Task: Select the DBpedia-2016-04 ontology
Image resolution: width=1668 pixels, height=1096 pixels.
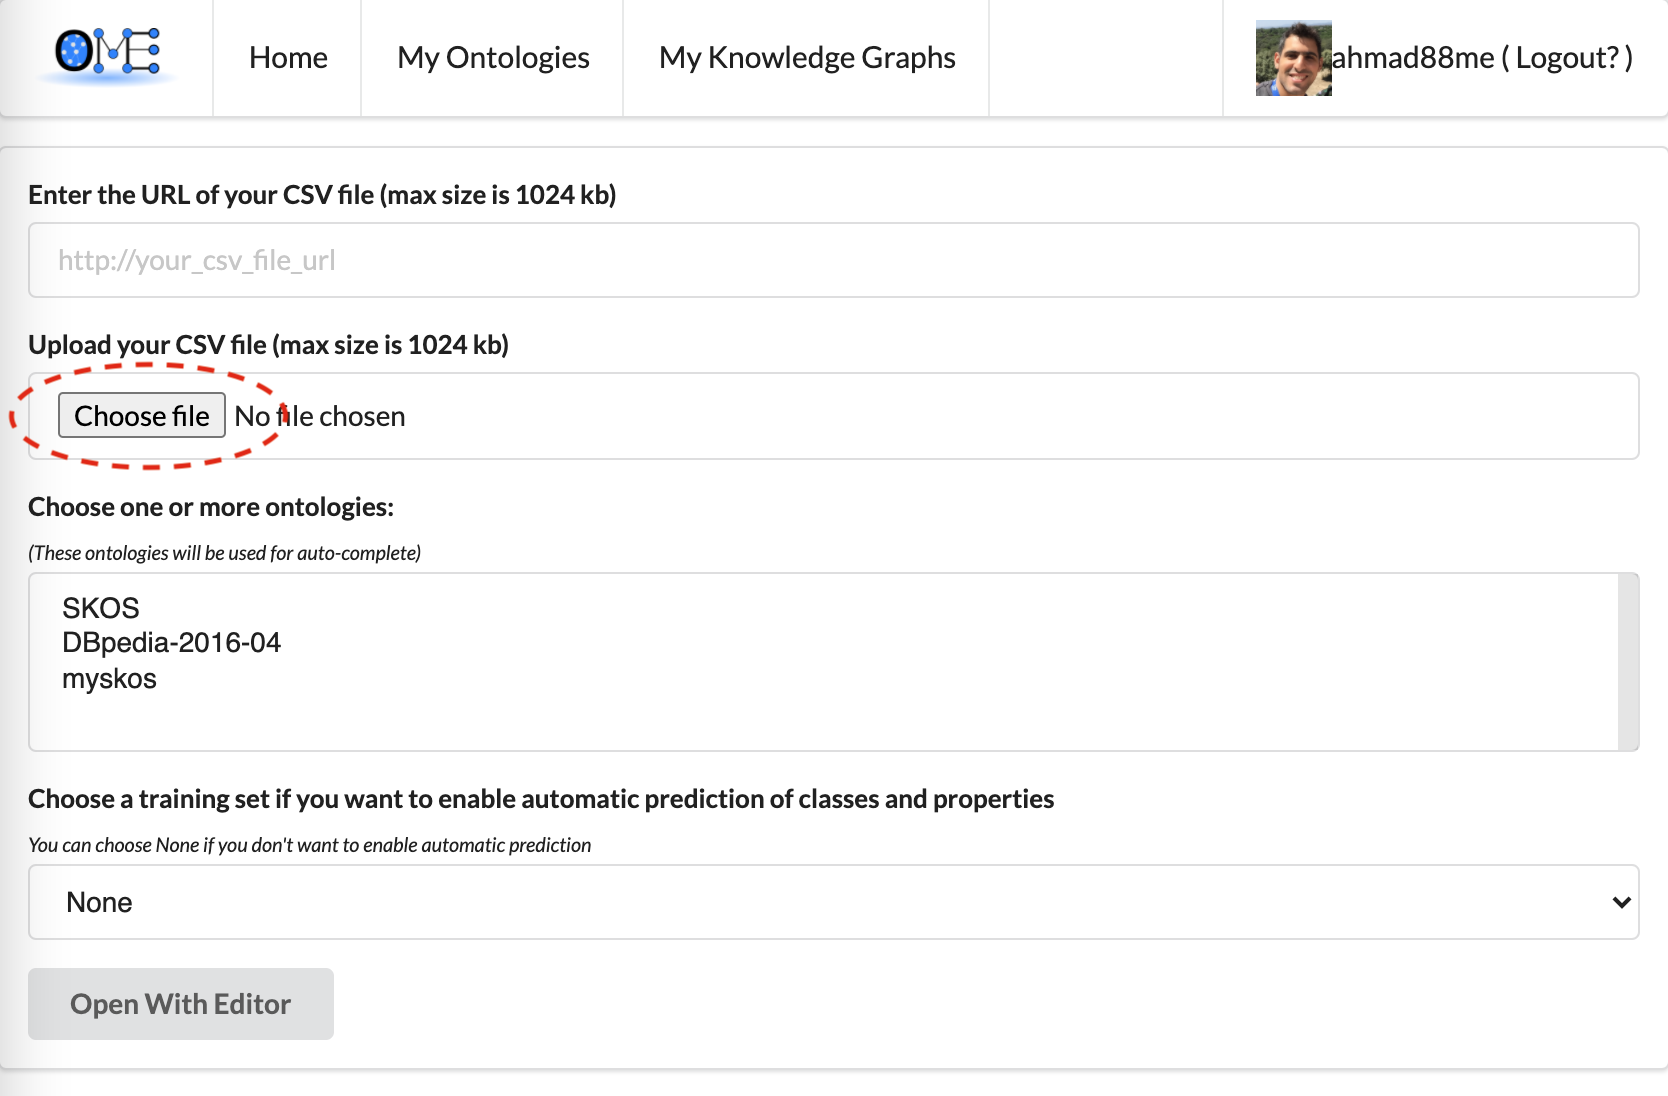Action: (171, 643)
